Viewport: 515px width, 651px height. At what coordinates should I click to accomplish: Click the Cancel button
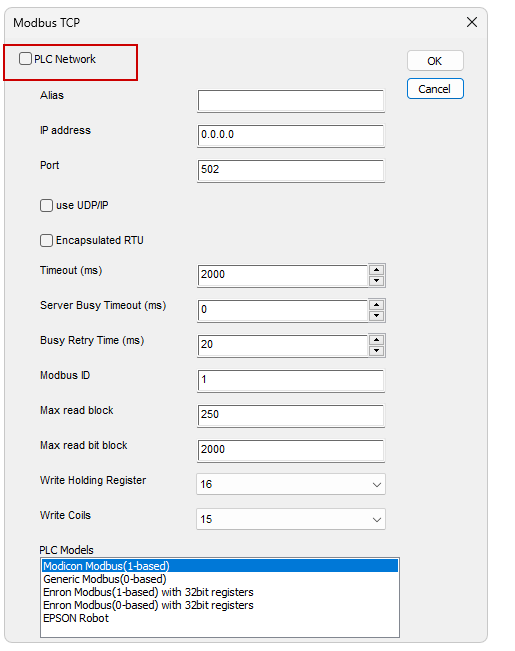tap(435, 89)
